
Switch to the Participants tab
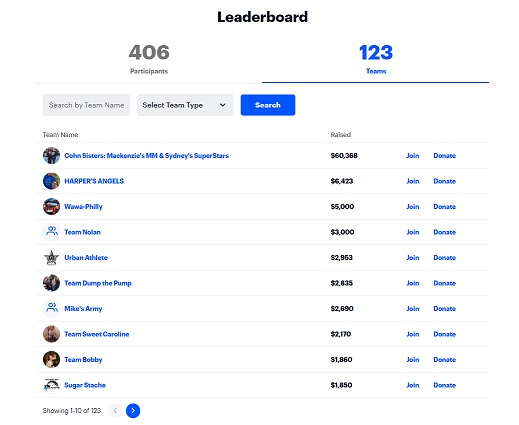[149, 59]
